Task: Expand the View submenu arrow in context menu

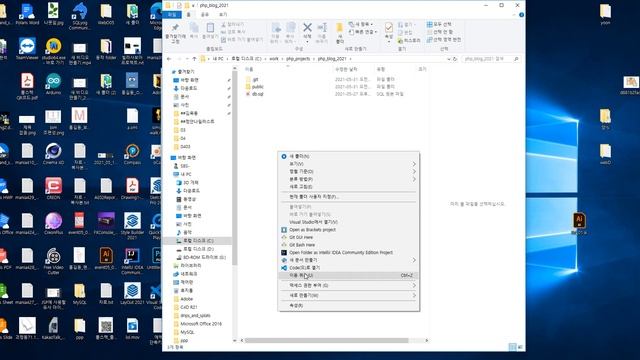Action: [x=414, y=164]
